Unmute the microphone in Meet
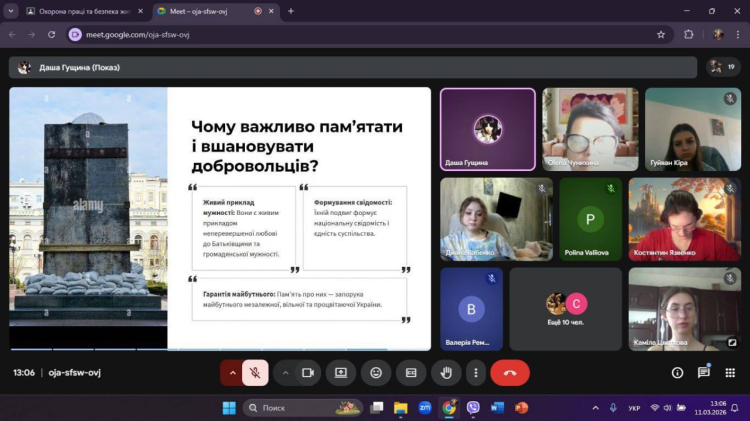The image size is (750, 421). [x=255, y=373]
